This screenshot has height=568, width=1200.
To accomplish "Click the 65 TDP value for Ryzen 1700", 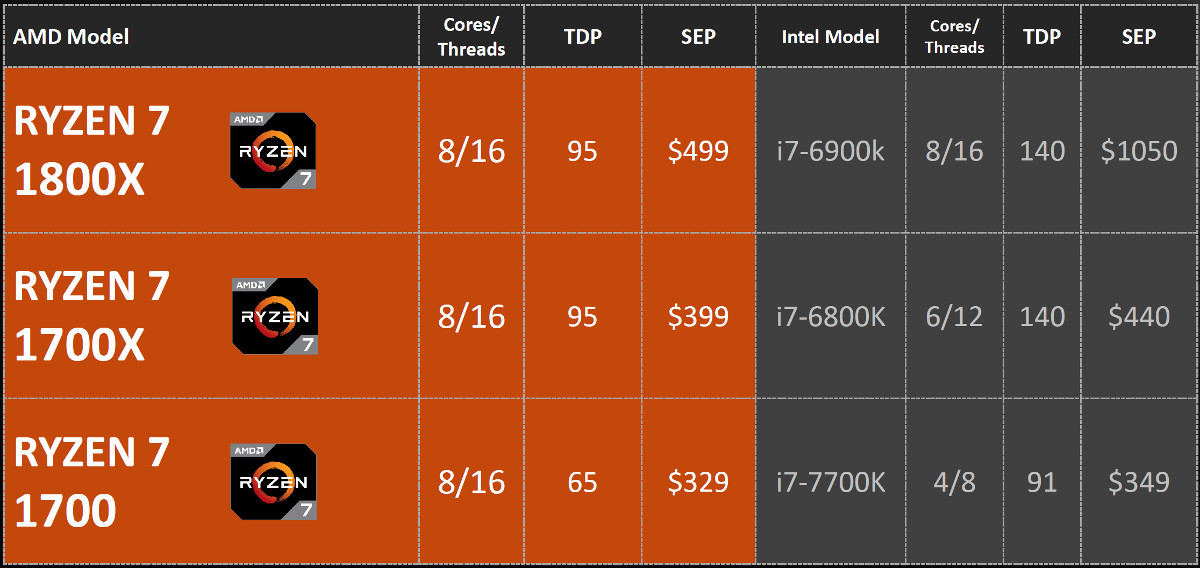I will click(x=582, y=482).
